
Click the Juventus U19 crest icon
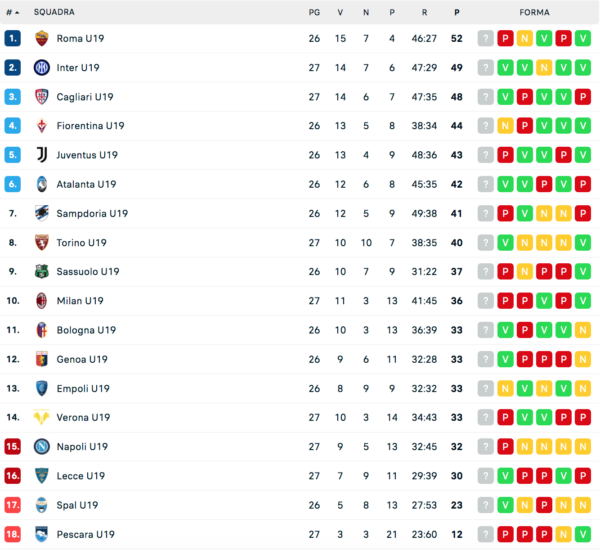42,155
